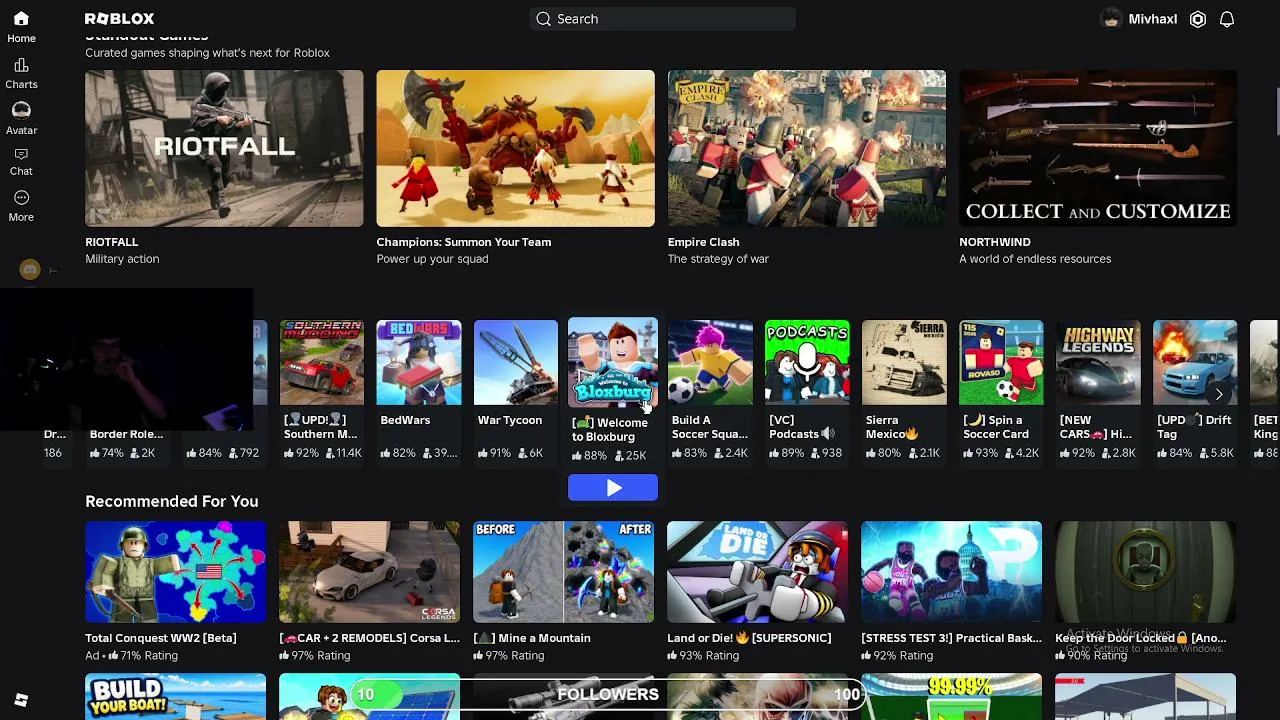The height and width of the screenshot is (720, 1280).
Task: Open the Build Your Boat thumbnail
Action: pyautogui.click(x=176, y=696)
